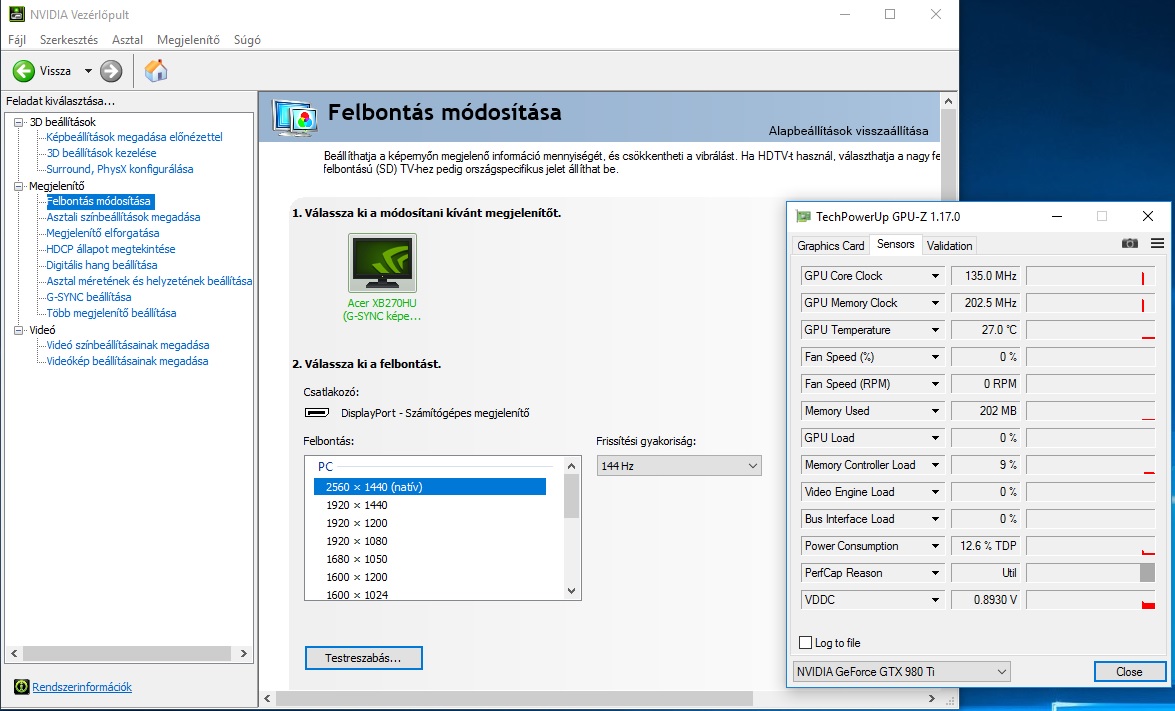This screenshot has height=711, width=1175.
Task: Open G-SYNC beállítása
Action: 88,297
